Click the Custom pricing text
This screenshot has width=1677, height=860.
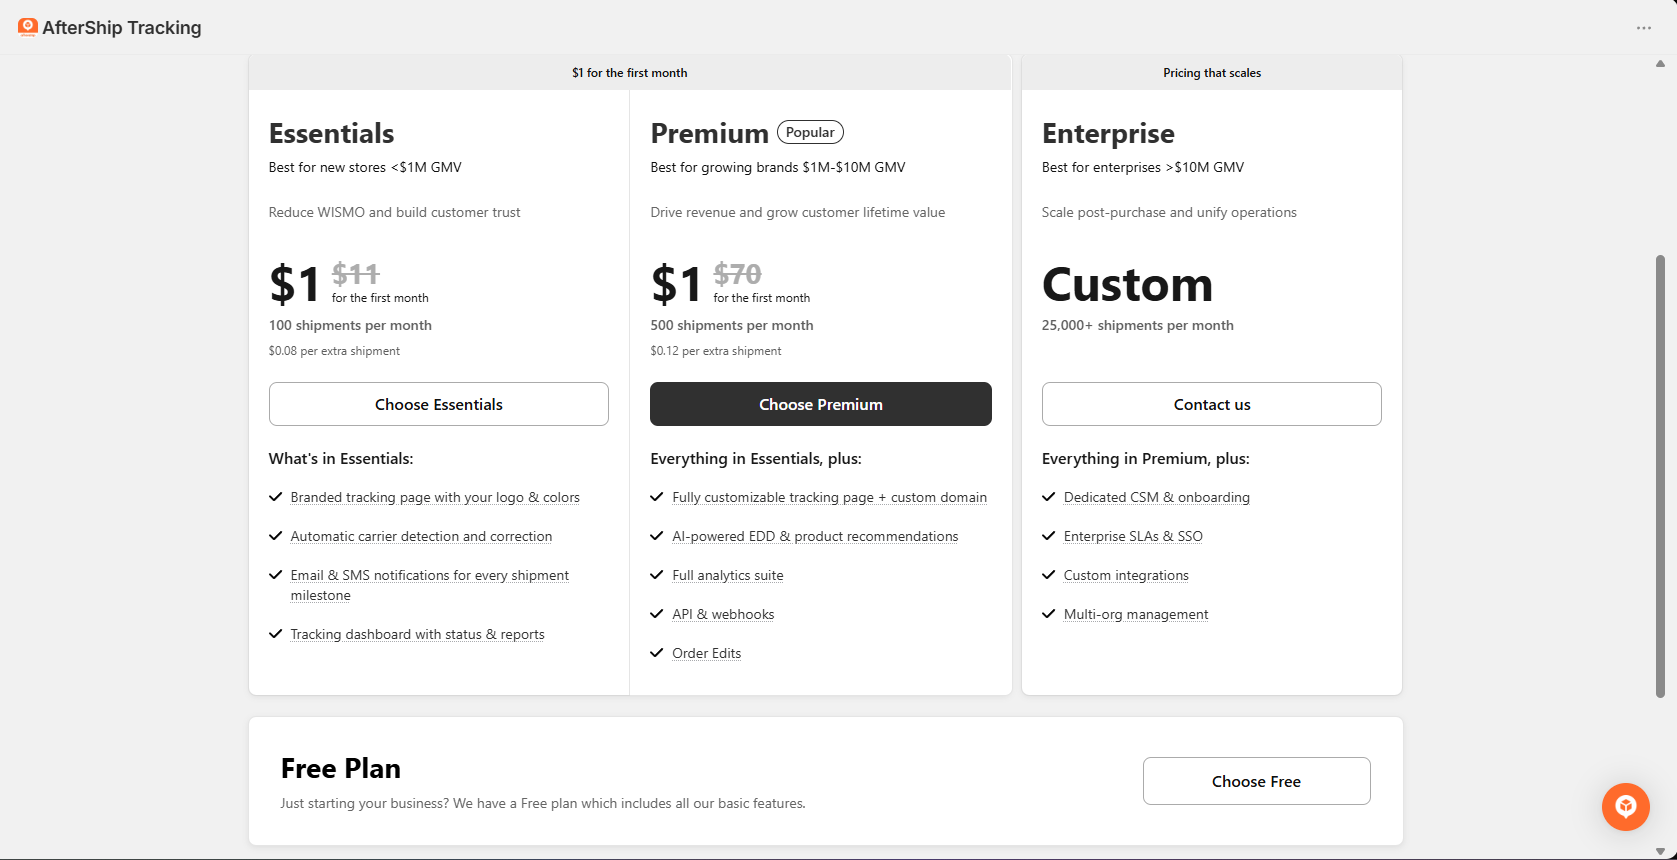[1127, 284]
